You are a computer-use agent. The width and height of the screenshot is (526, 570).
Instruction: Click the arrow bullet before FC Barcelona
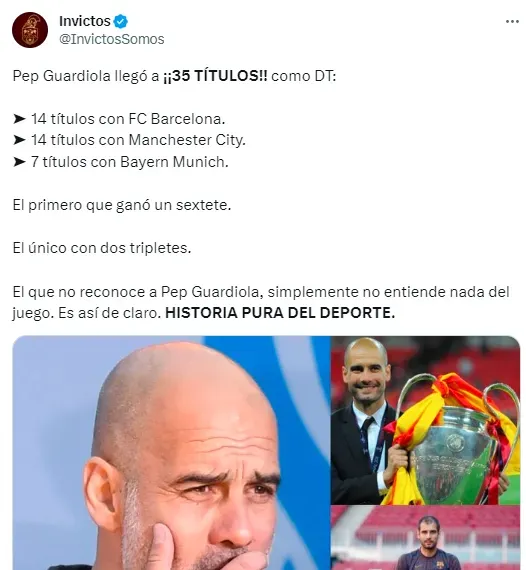tap(19, 119)
